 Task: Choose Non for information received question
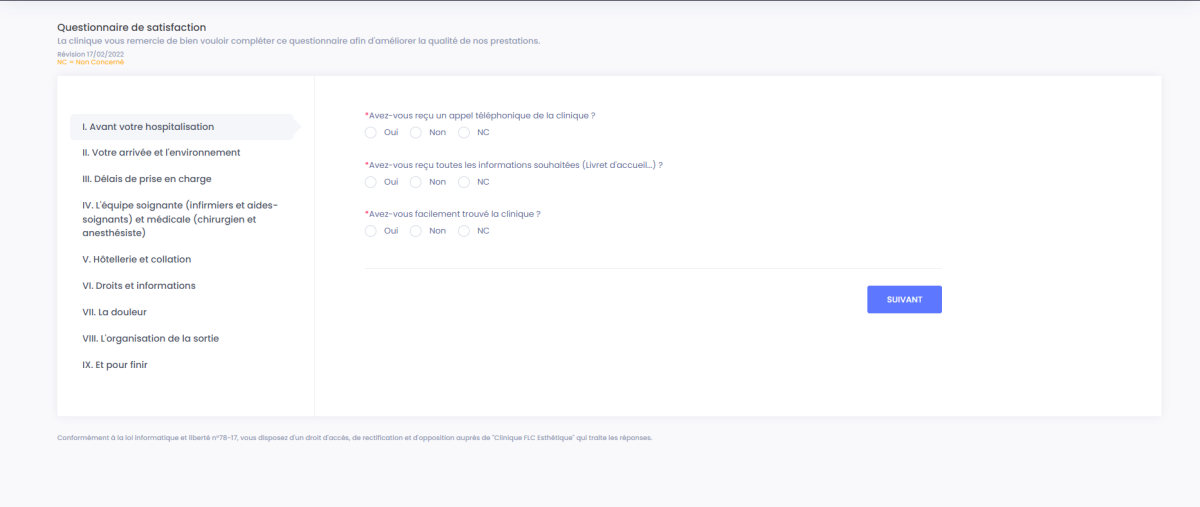pos(416,182)
